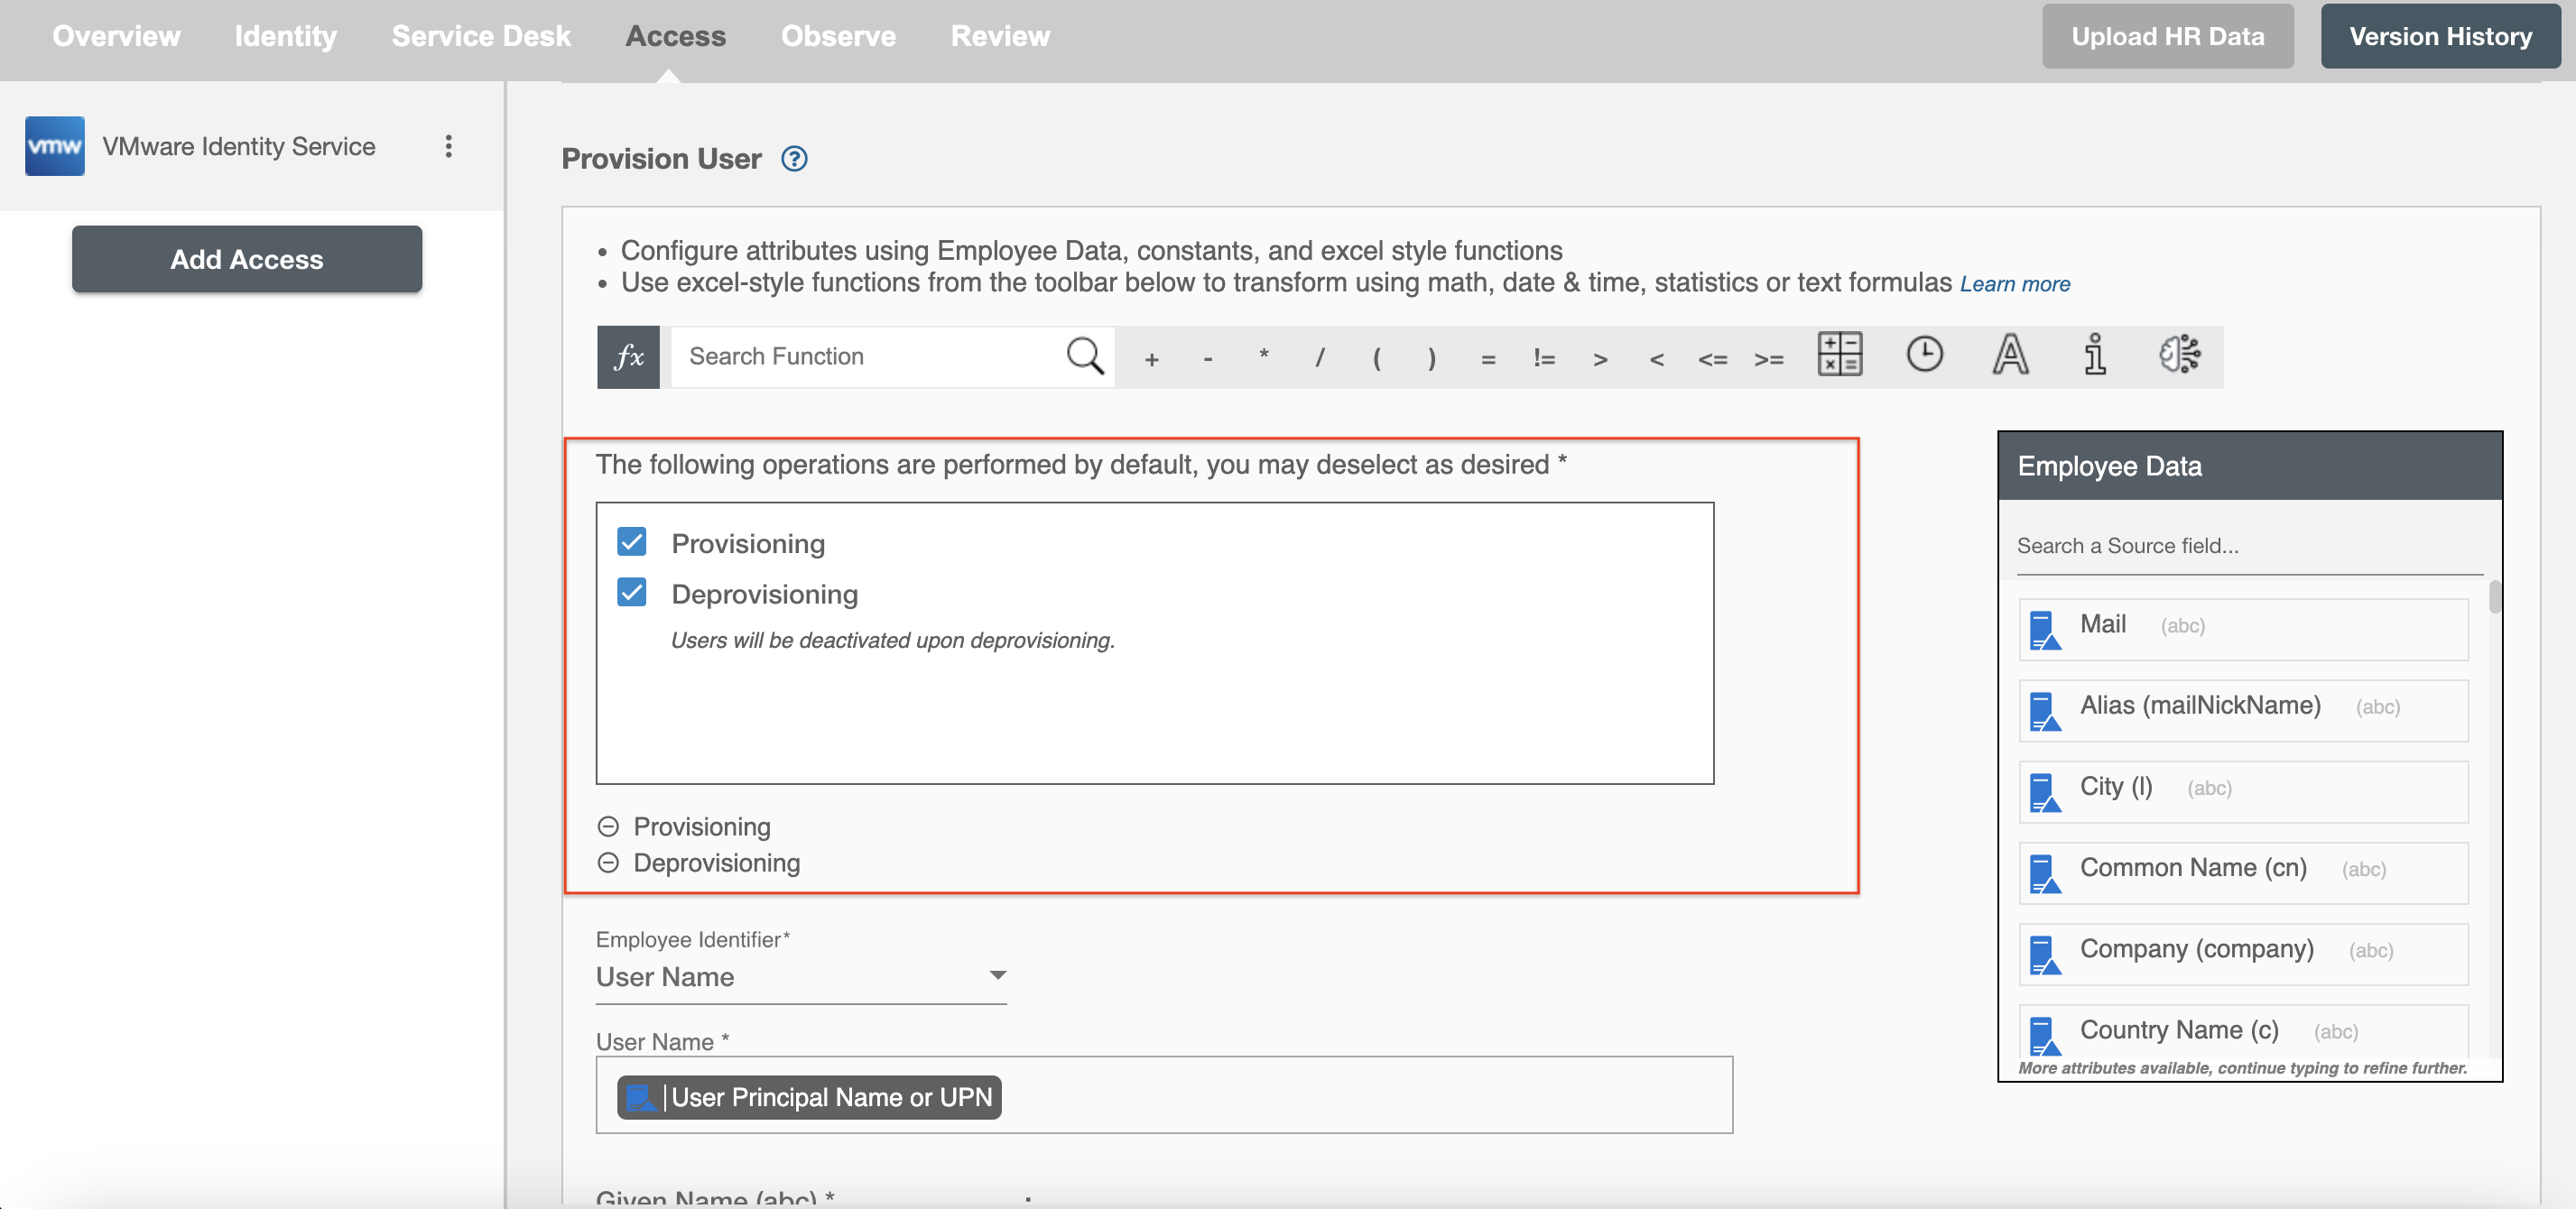The image size is (2576, 1209).
Task: Click the formula function search icon
Action: pyautogui.click(x=1086, y=355)
